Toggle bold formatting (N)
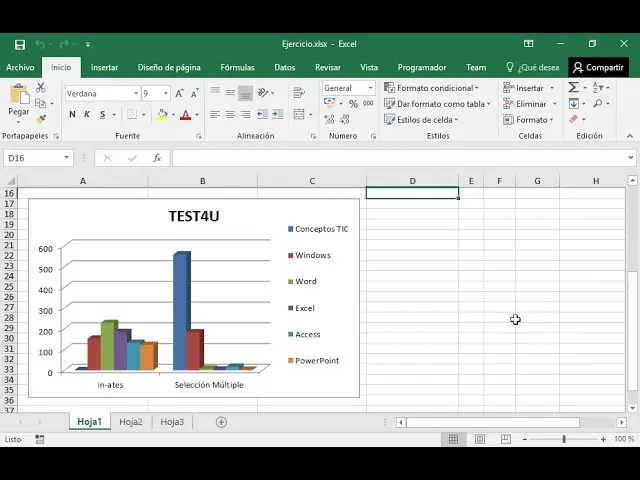 (x=72, y=115)
